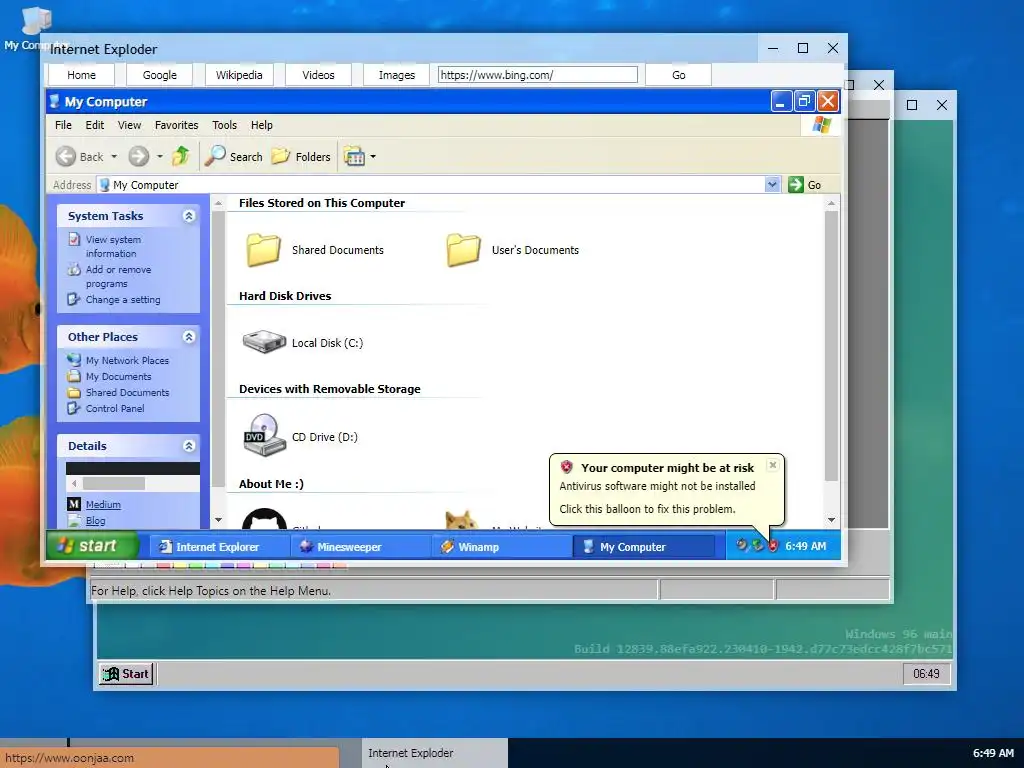Screen dimensions: 1024x768
Task: Click the doge icon under About Me
Action: (461, 520)
